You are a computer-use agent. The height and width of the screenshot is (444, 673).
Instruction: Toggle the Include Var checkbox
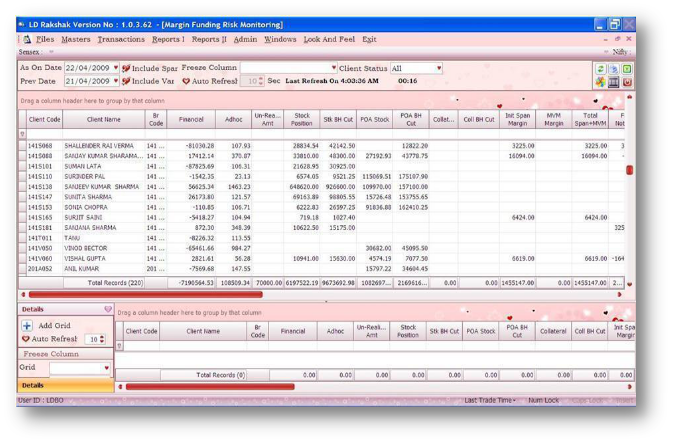pyautogui.click(x=126, y=81)
